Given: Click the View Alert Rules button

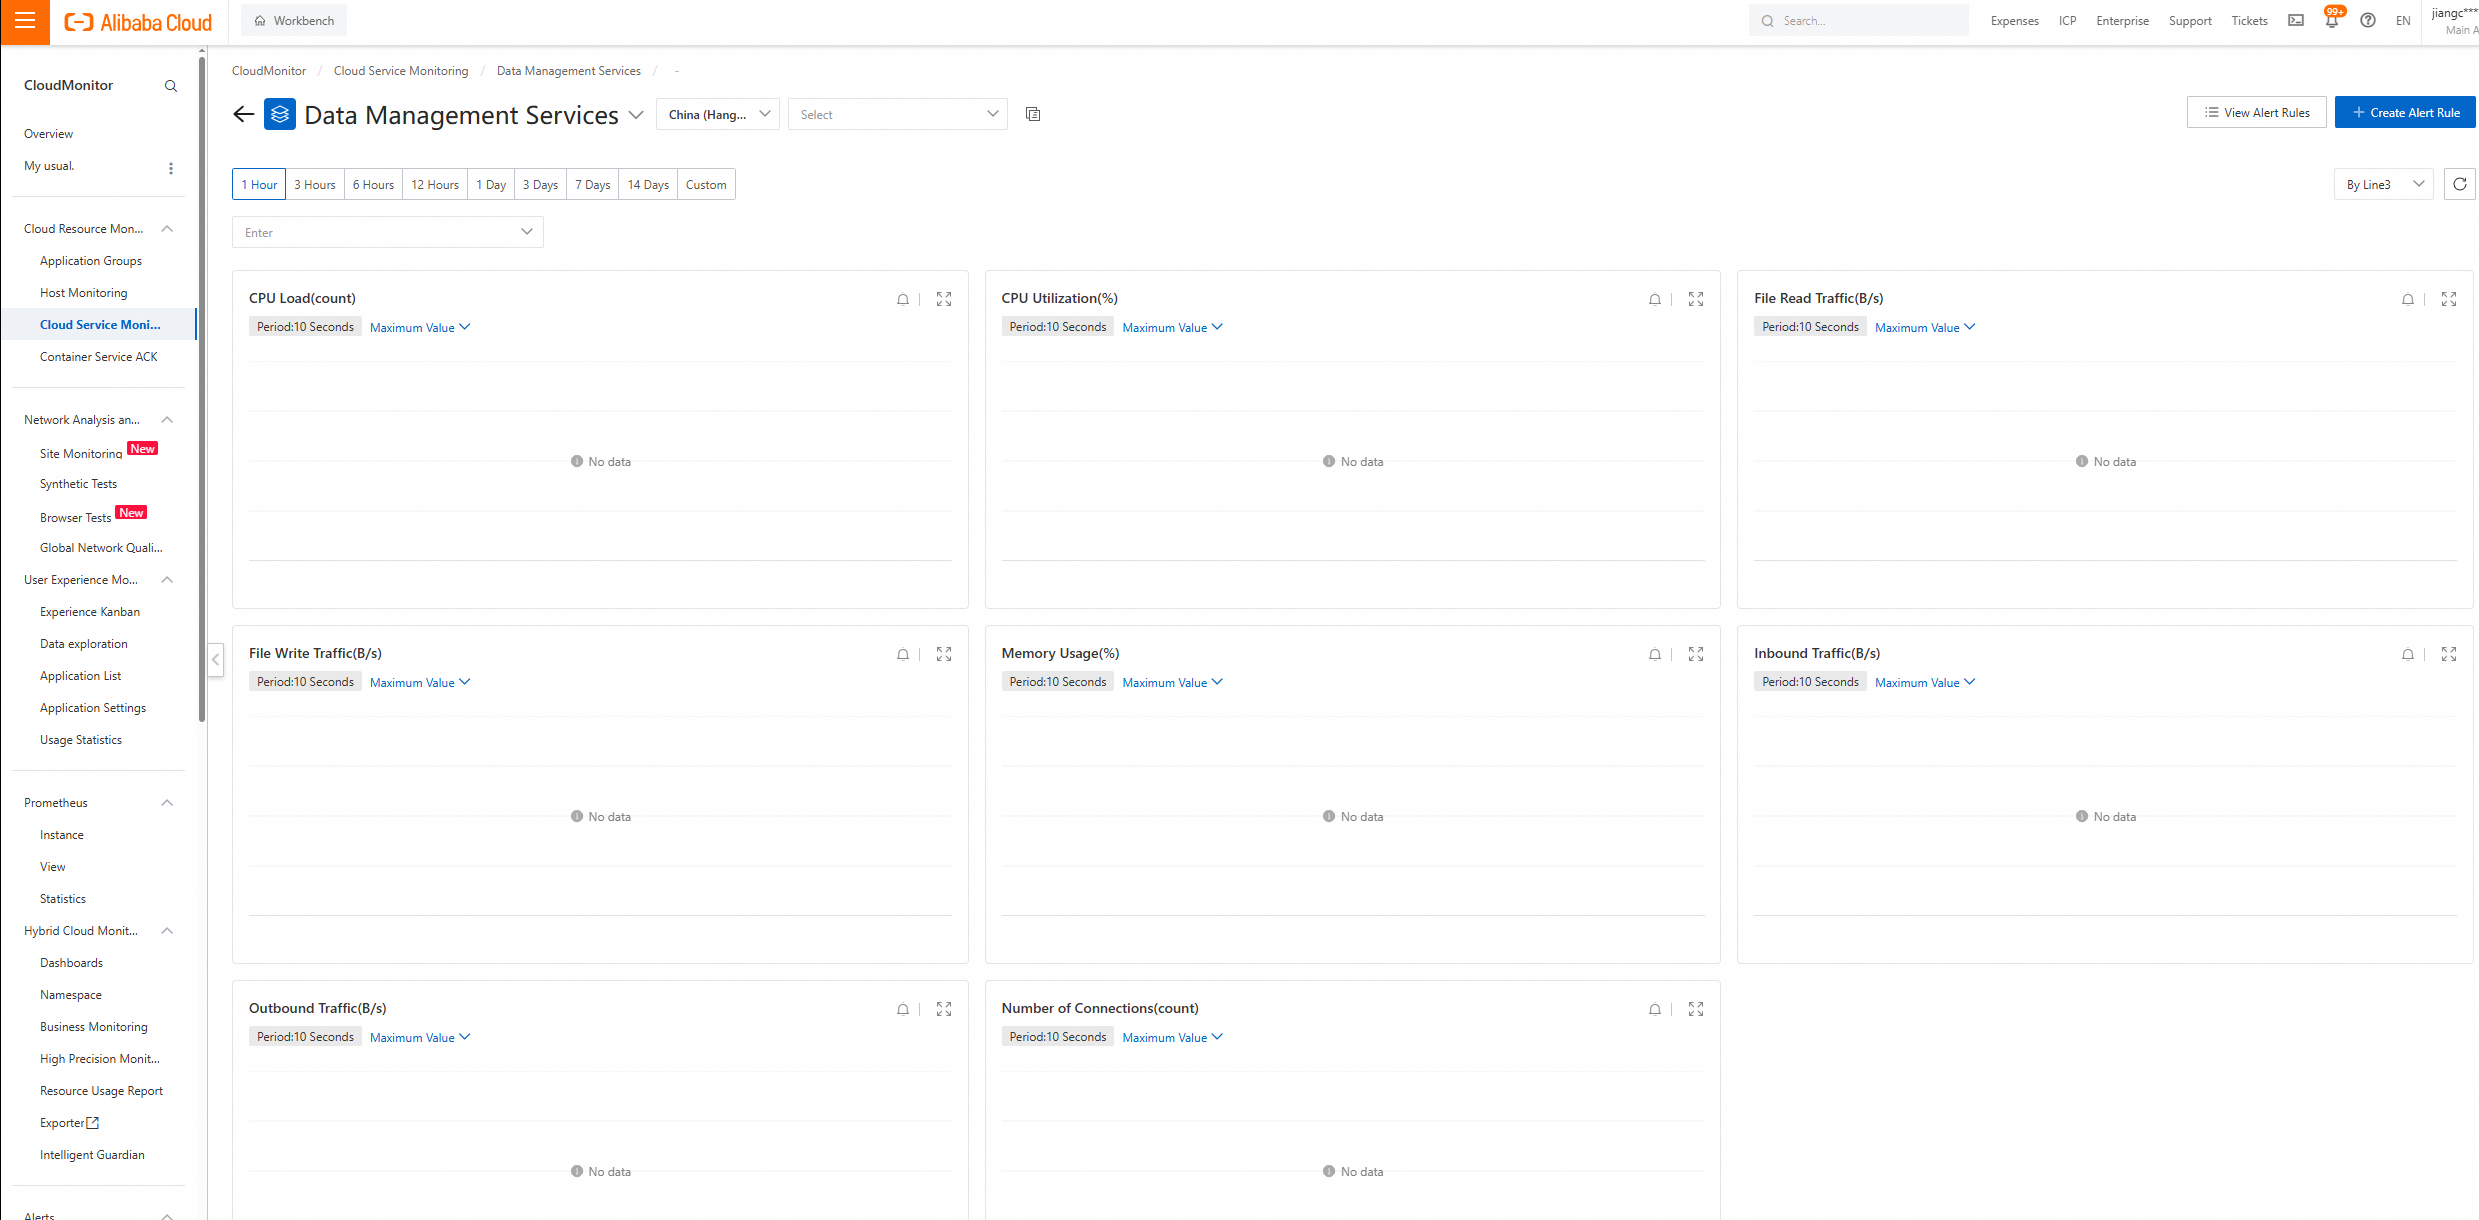Looking at the screenshot, I should pyautogui.click(x=2256, y=113).
